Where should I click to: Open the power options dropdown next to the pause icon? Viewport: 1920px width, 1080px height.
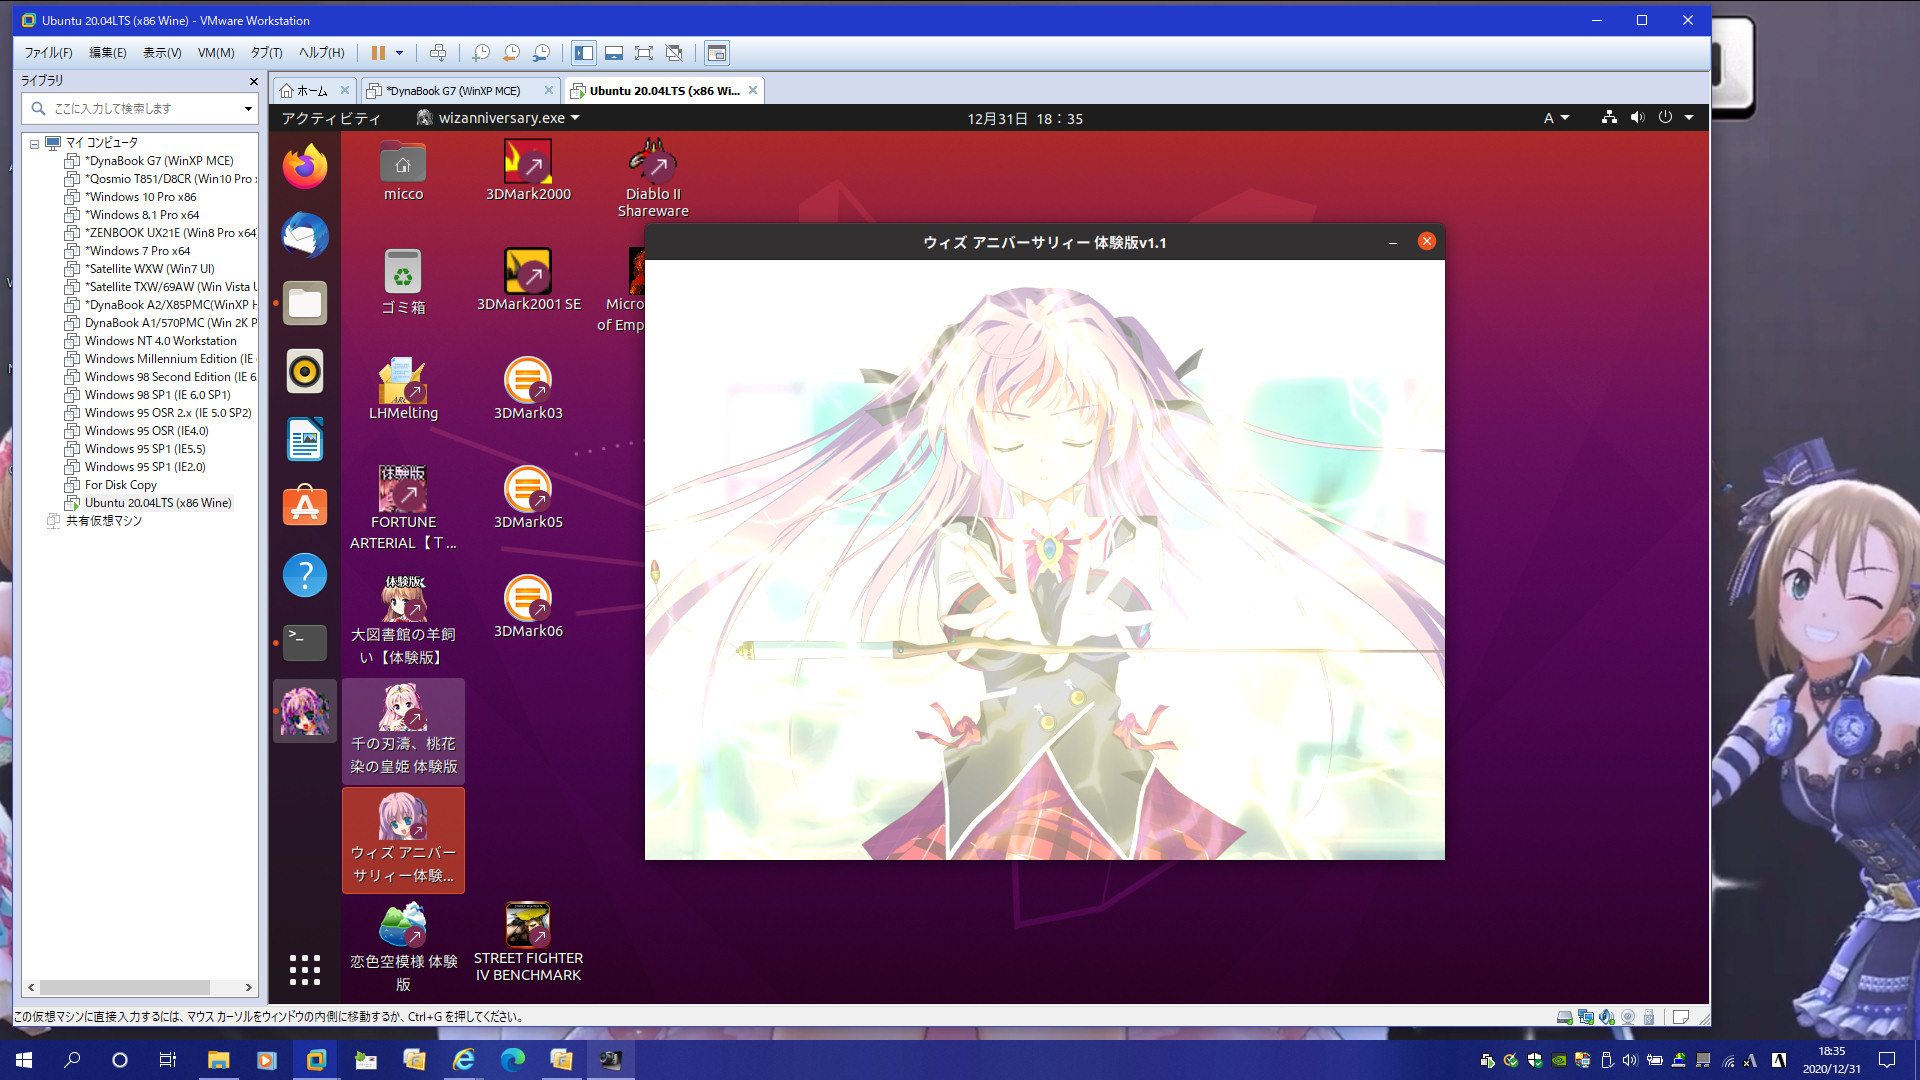click(400, 53)
